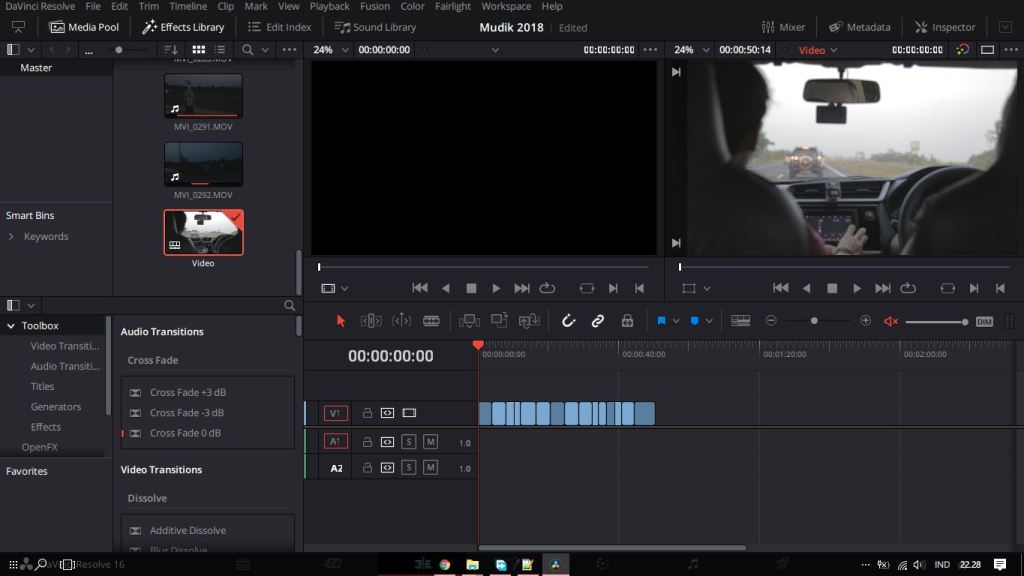Solo the A2 audio track
1024x576 pixels.
coord(409,466)
